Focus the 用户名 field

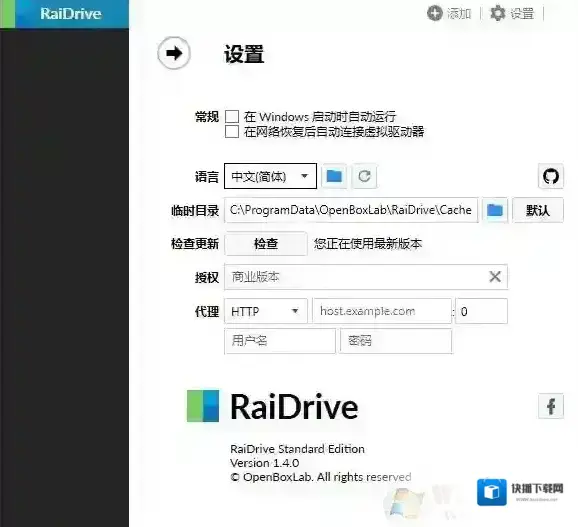point(280,341)
